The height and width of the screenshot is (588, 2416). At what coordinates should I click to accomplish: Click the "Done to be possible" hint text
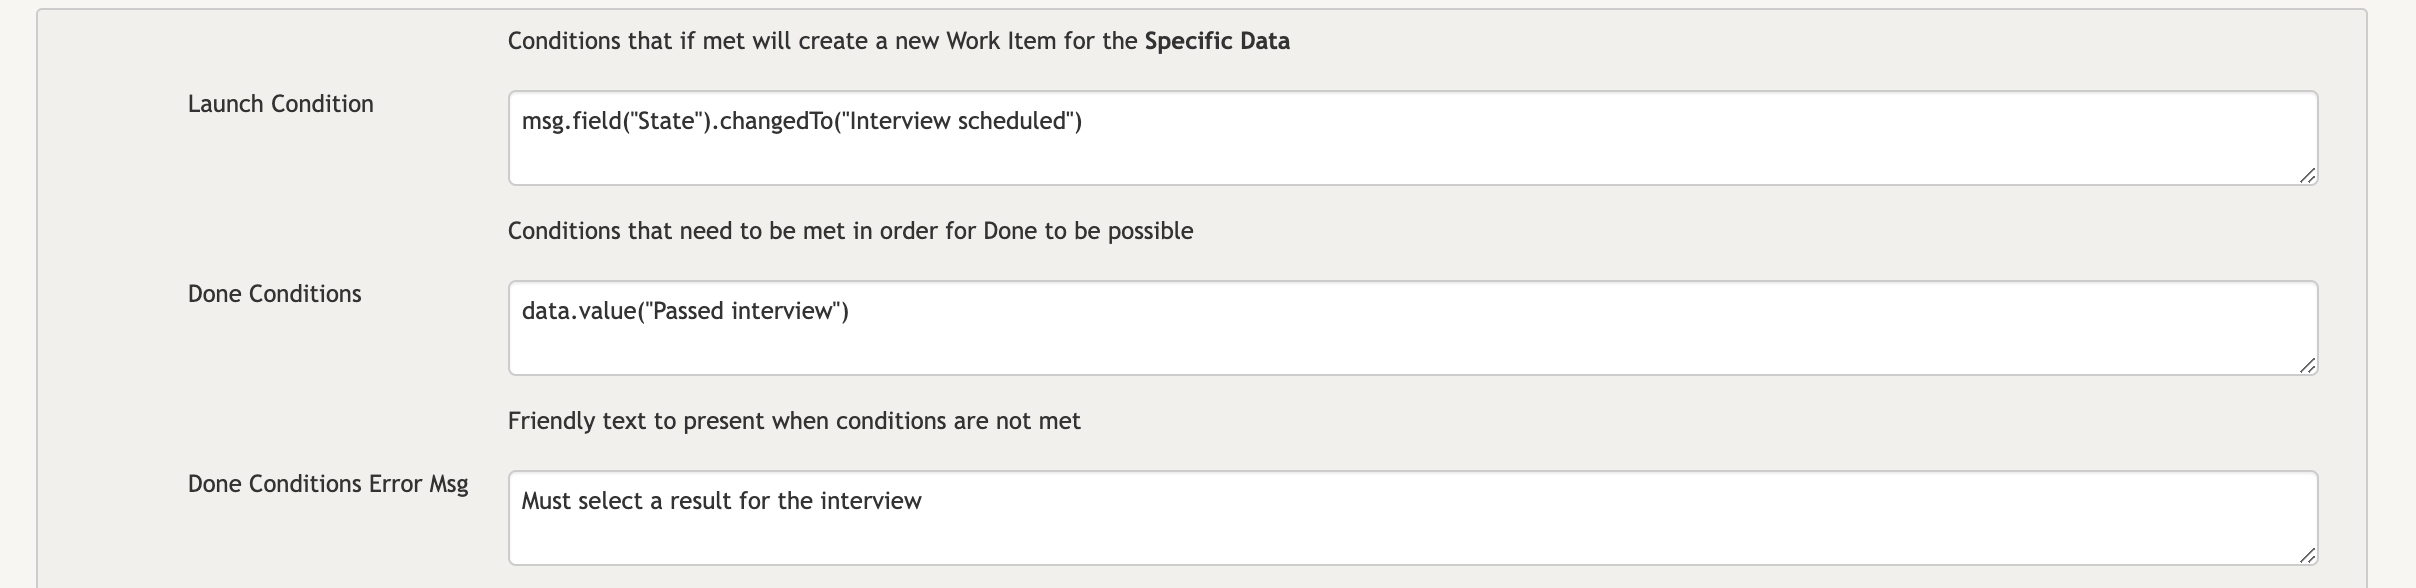pos(1088,231)
